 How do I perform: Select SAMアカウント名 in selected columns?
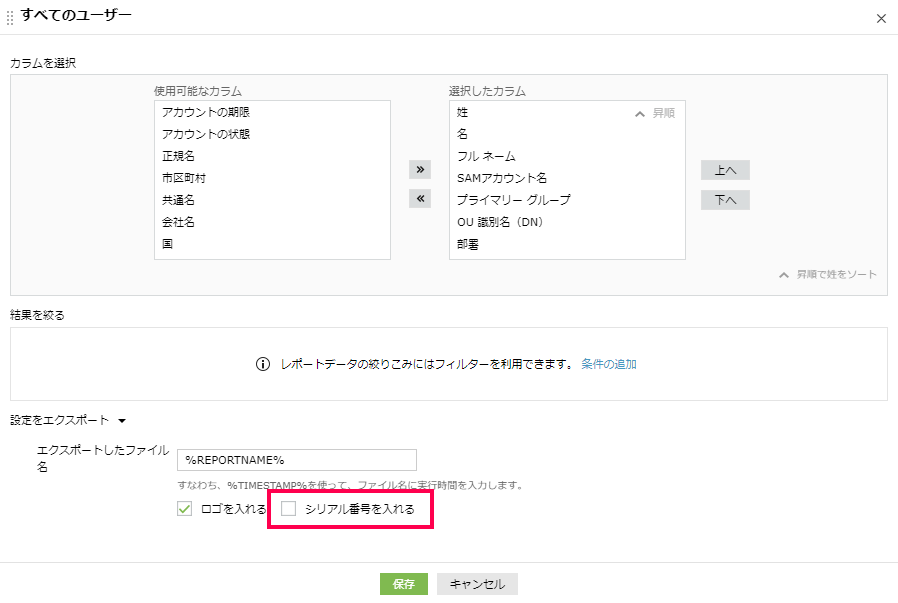(502, 178)
